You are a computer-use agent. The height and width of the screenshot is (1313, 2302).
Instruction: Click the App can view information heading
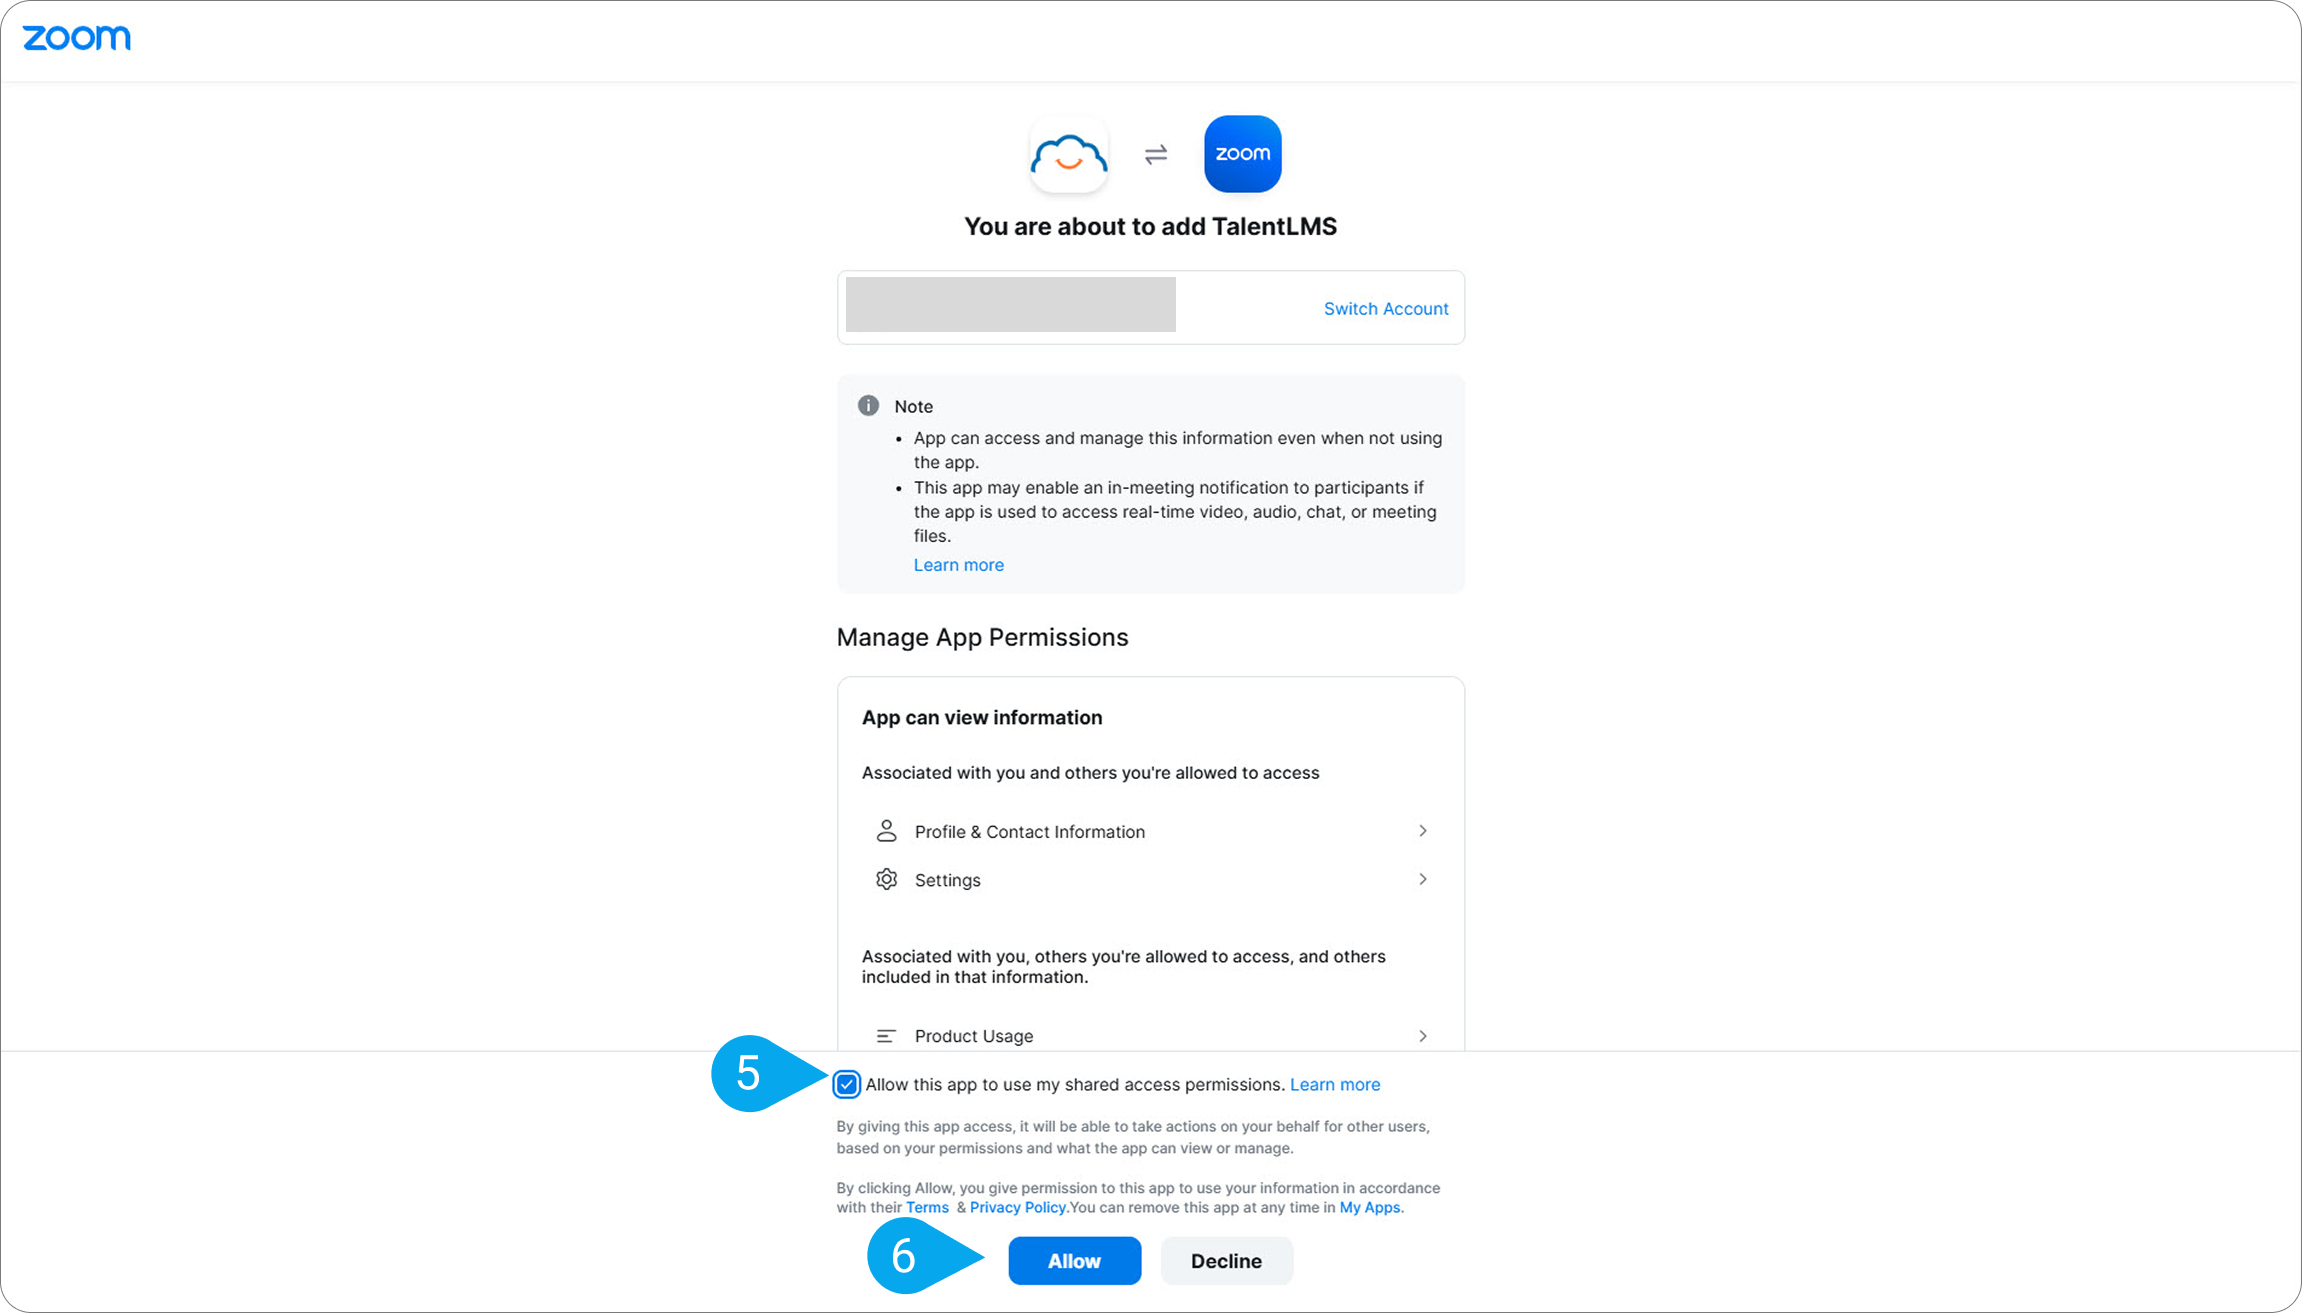(x=982, y=717)
